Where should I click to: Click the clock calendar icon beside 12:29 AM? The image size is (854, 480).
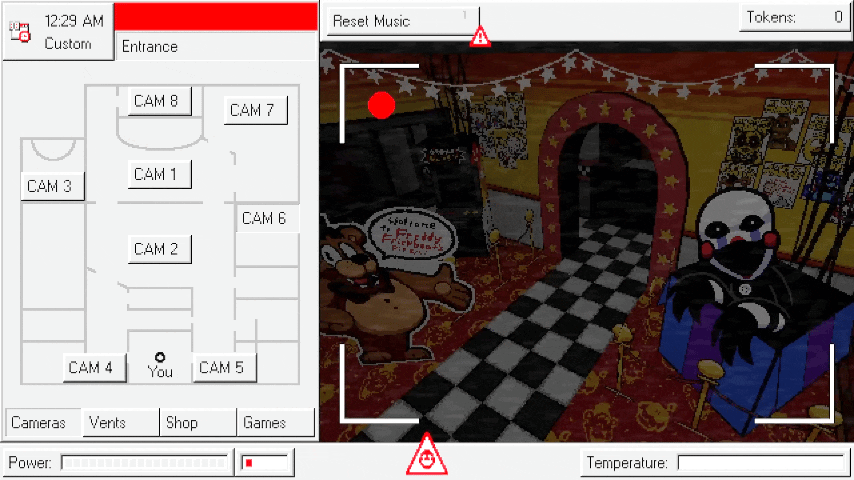coord(20,32)
